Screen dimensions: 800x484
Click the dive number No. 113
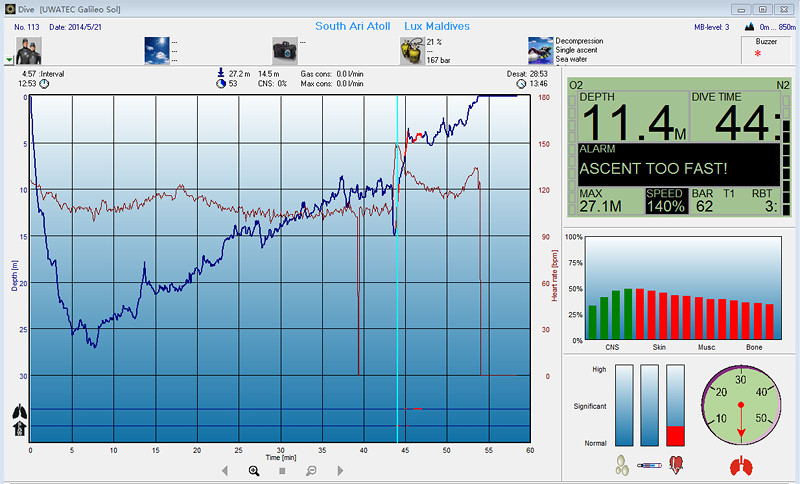click(x=27, y=27)
